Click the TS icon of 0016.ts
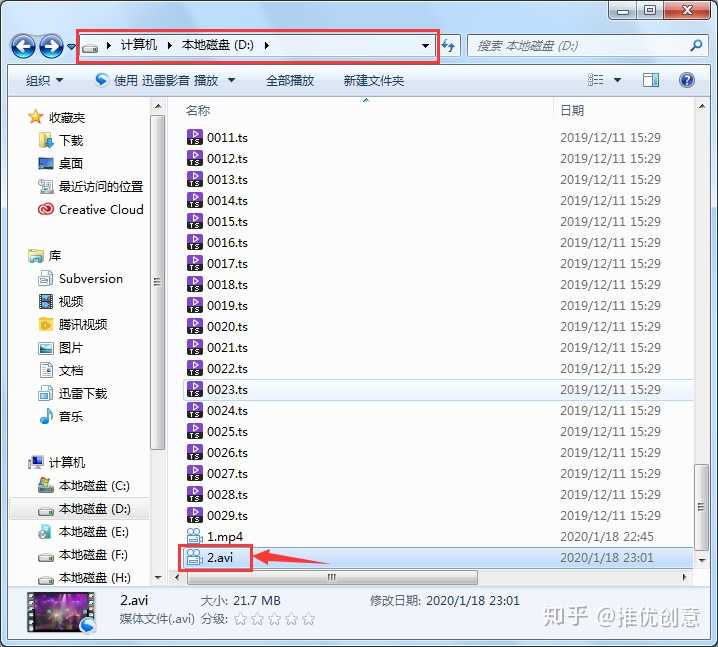This screenshot has width=718, height=647. pos(195,242)
